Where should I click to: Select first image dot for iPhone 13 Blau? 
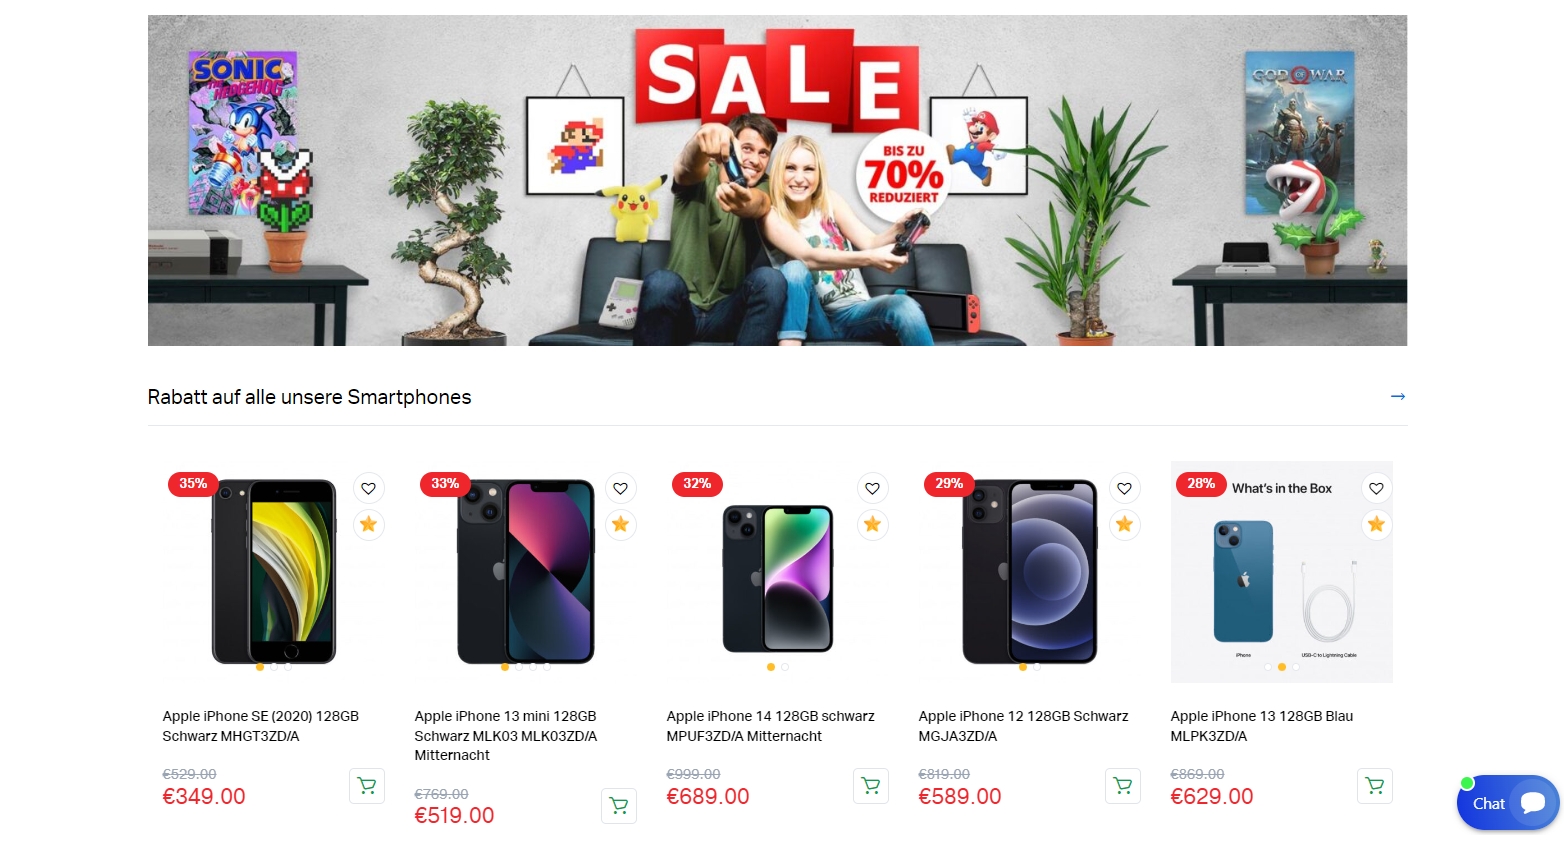[1268, 667]
